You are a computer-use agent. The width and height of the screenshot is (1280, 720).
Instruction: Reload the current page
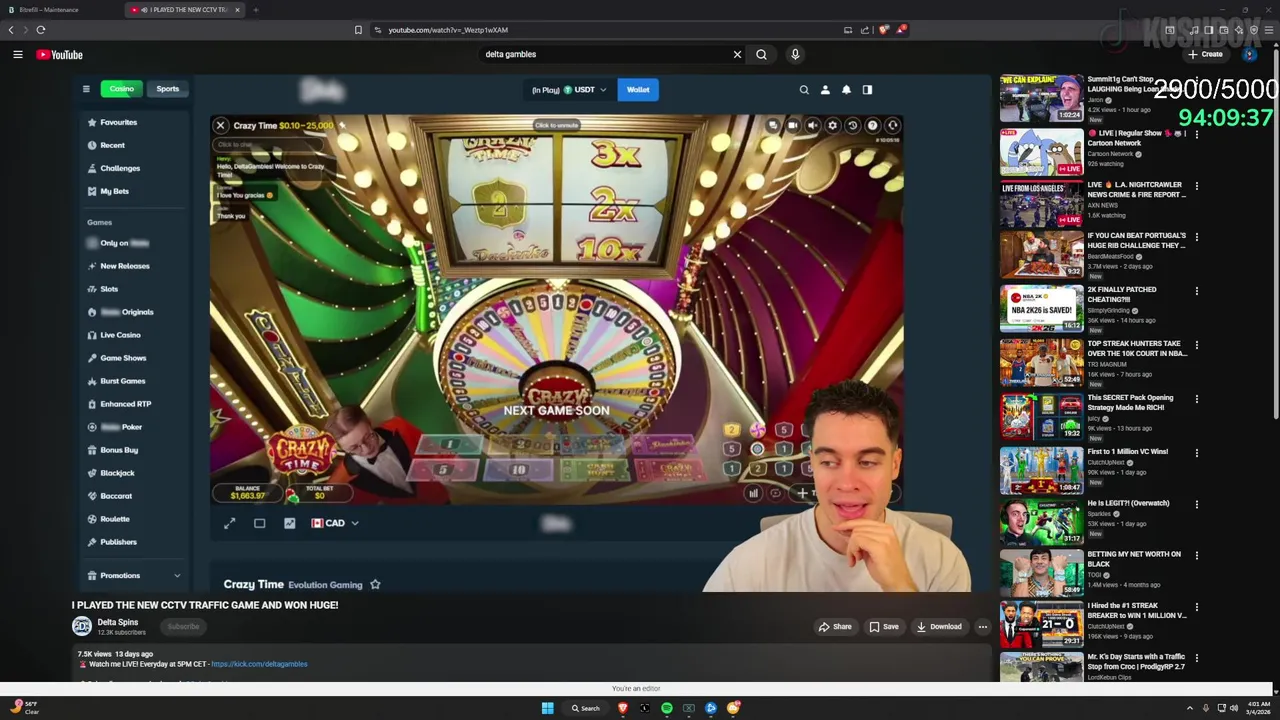tap(41, 30)
